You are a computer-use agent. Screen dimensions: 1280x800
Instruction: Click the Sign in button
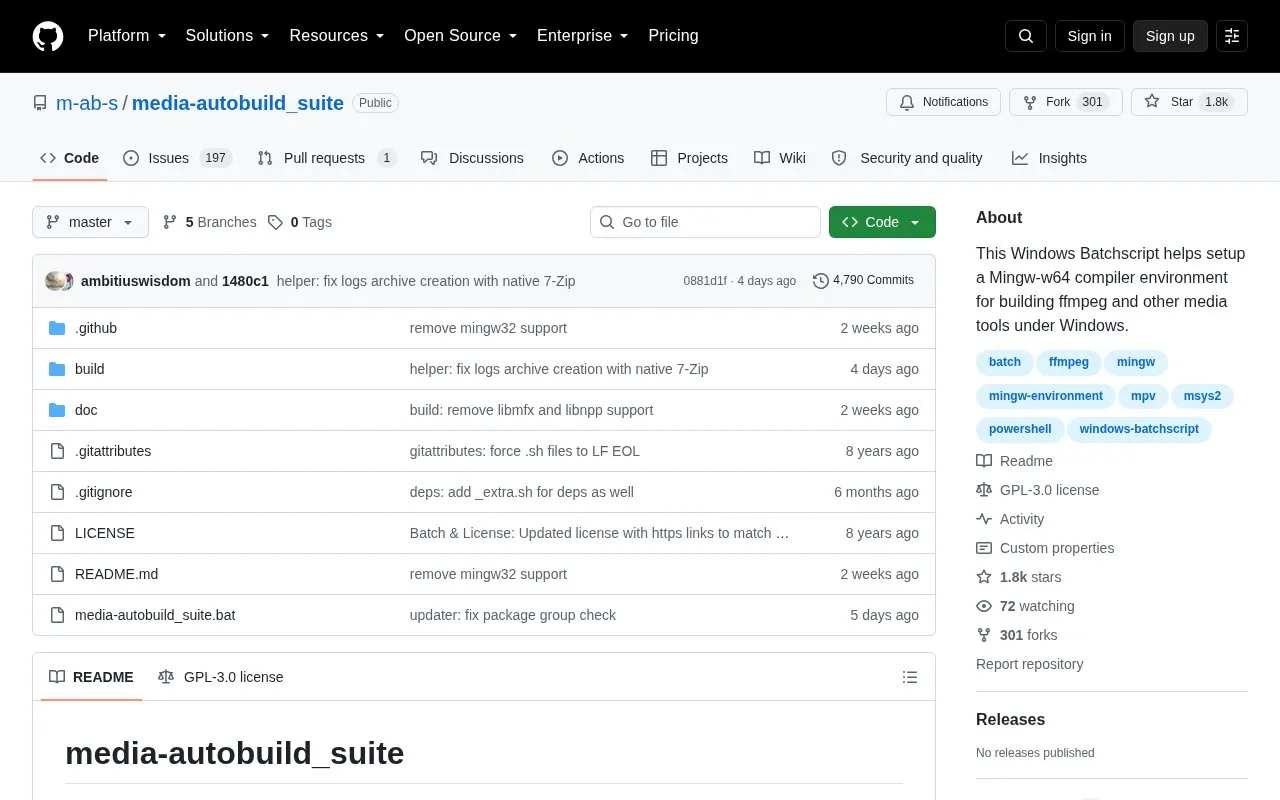[1089, 36]
